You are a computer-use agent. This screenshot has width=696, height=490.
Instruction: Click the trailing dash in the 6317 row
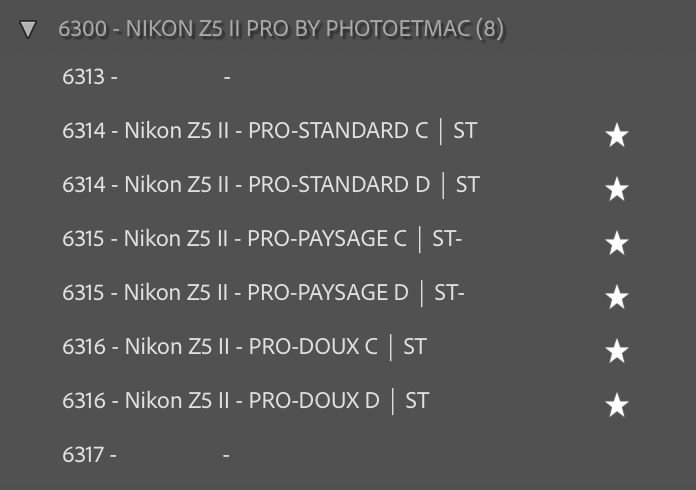227,455
